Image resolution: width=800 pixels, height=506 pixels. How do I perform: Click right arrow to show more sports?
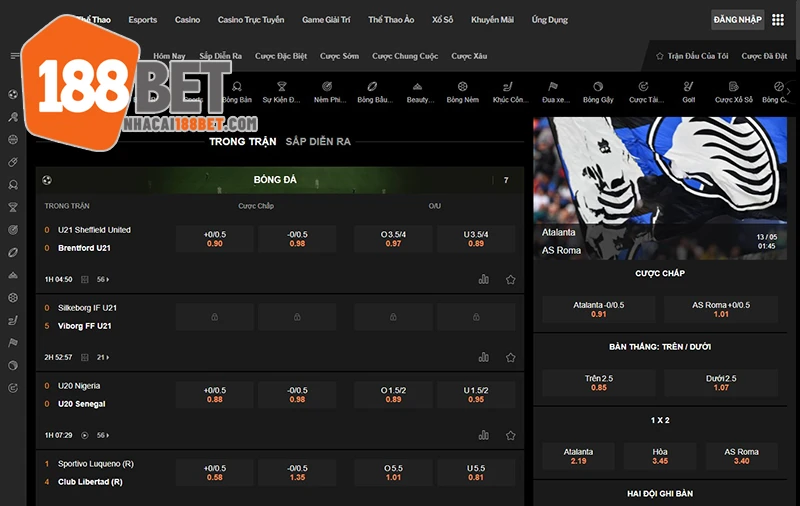(789, 92)
